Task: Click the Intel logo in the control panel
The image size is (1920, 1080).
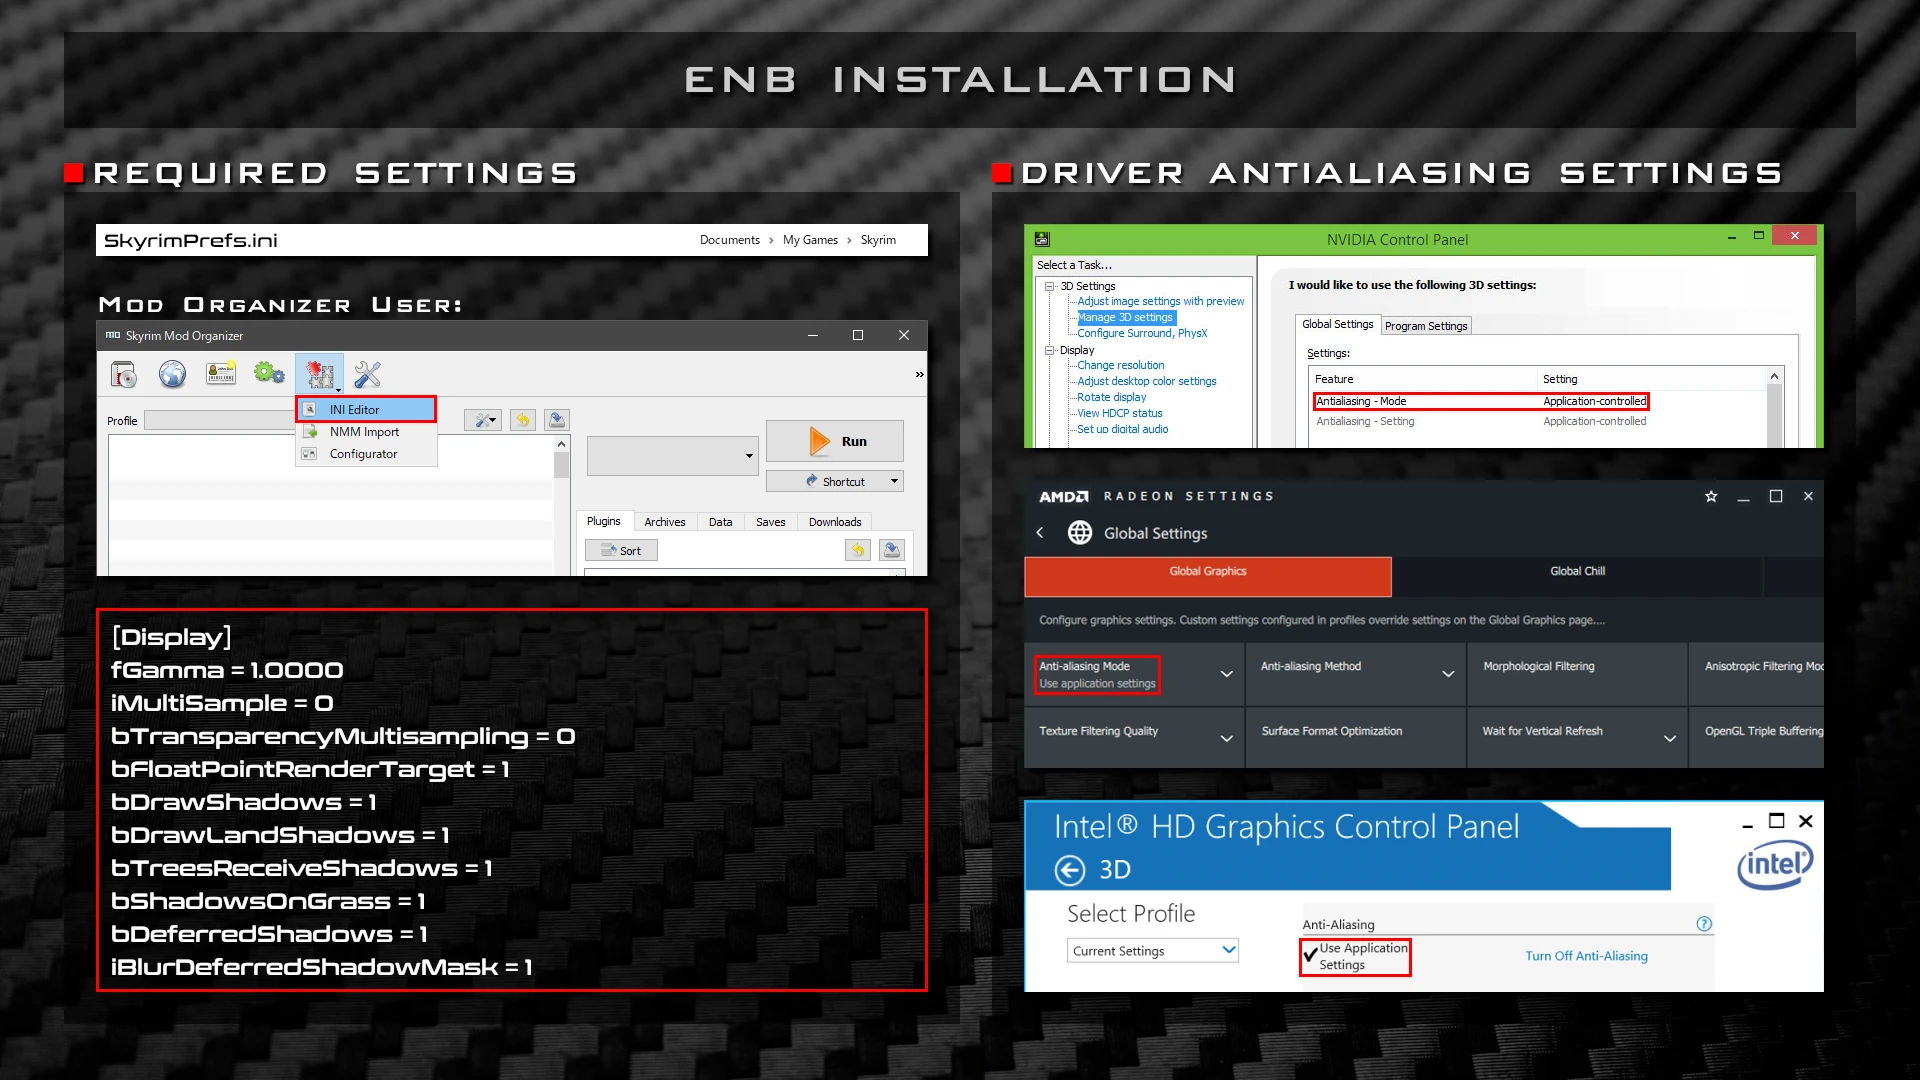Action: [1775, 864]
